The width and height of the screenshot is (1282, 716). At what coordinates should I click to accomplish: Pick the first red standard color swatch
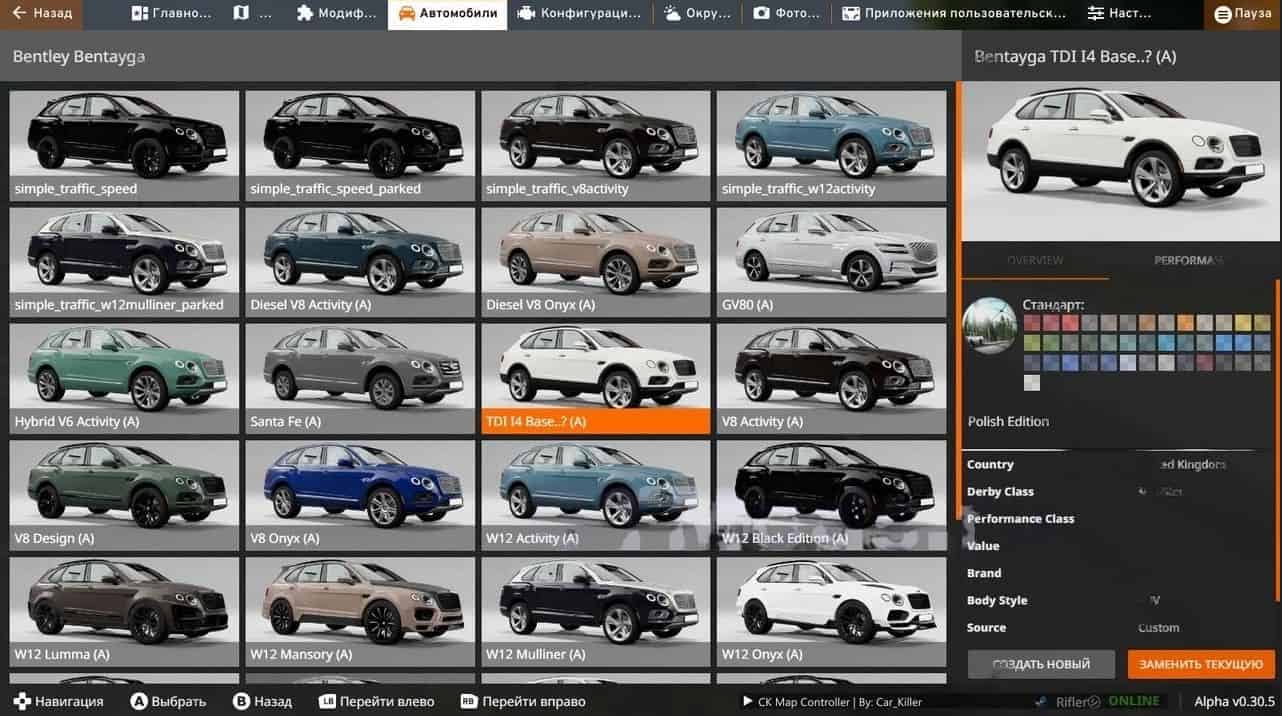1033,323
